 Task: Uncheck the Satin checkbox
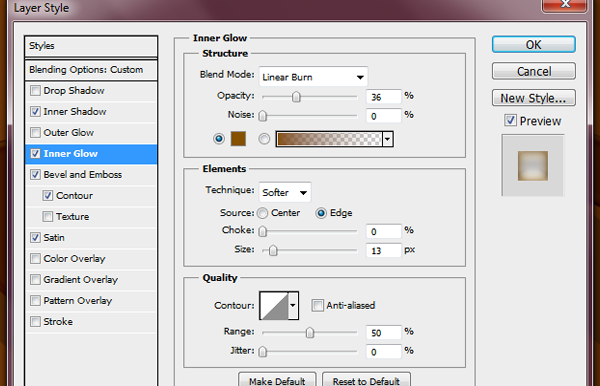click(35, 238)
